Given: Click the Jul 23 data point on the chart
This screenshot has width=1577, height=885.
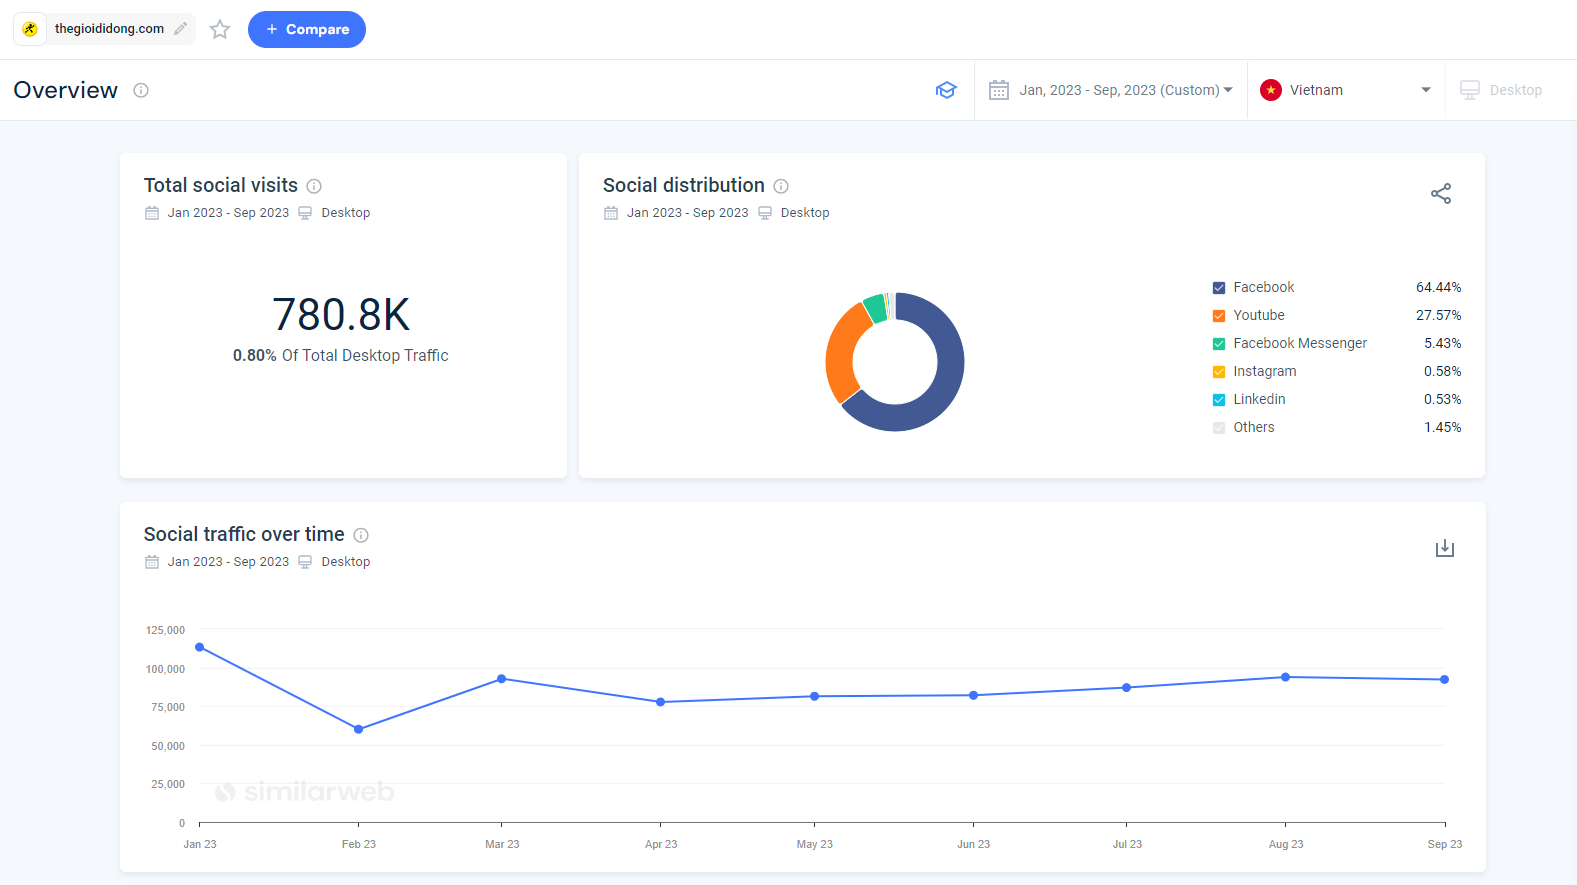Looking at the screenshot, I should pos(1127,688).
